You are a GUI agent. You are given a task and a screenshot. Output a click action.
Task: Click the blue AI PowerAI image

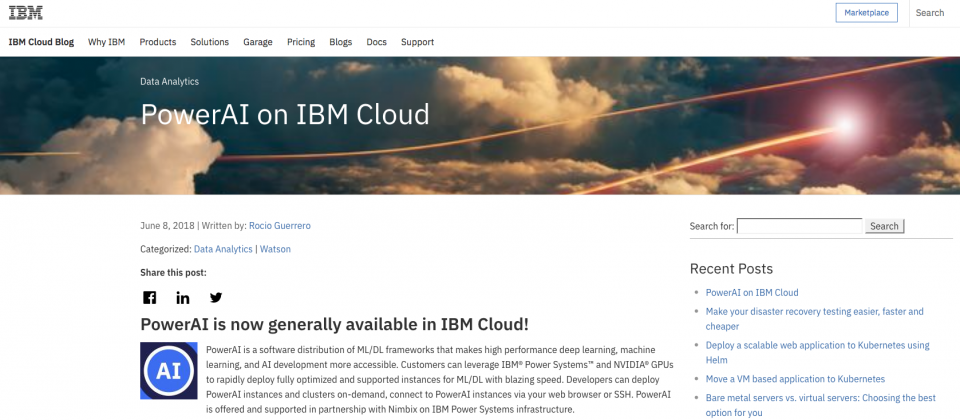[168, 370]
